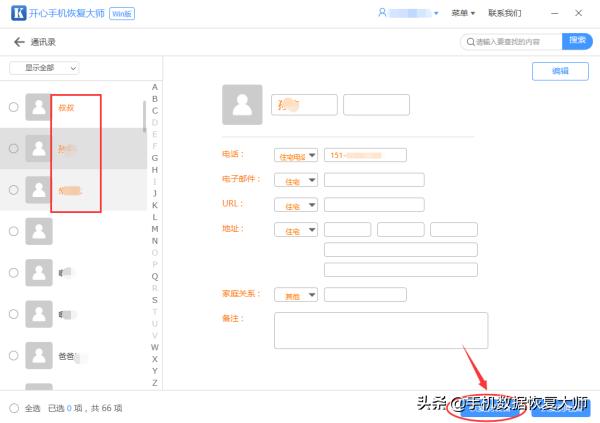Select the 爸爸 contact avatar
Screen dimensions: 600x423
click(x=39, y=355)
